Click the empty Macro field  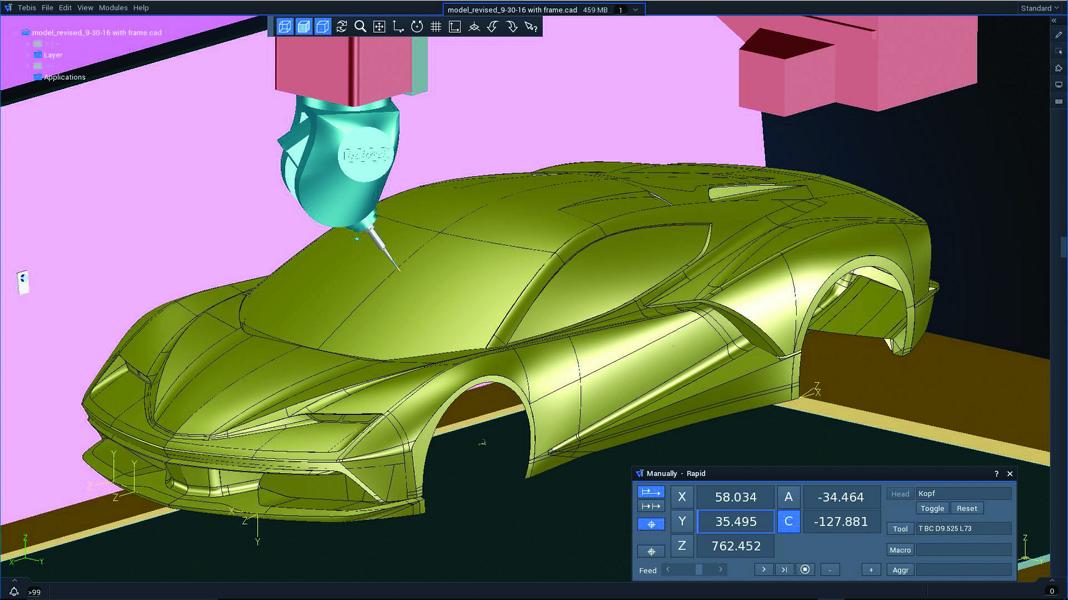(964, 550)
